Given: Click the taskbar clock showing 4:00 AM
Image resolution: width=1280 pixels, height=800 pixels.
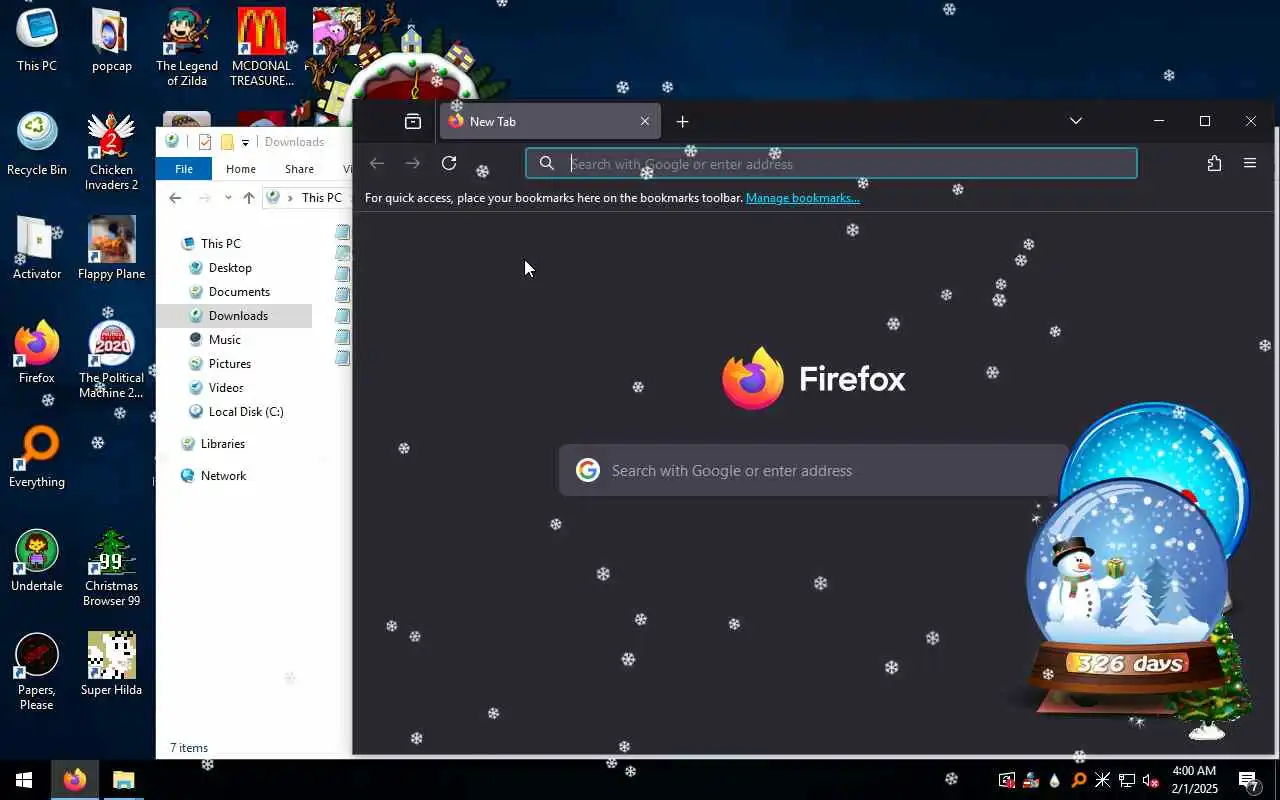Looking at the screenshot, I should coord(1194,780).
